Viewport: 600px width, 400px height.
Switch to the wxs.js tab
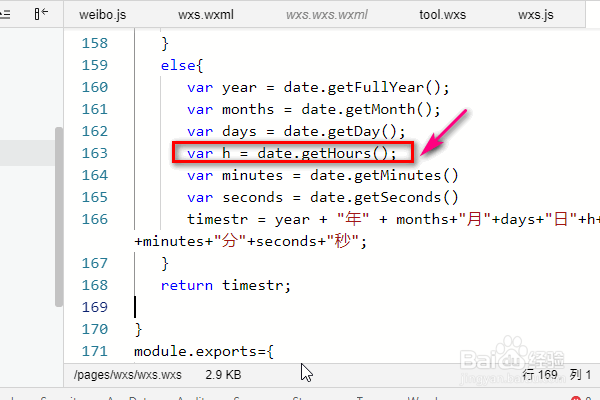tap(536, 15)
